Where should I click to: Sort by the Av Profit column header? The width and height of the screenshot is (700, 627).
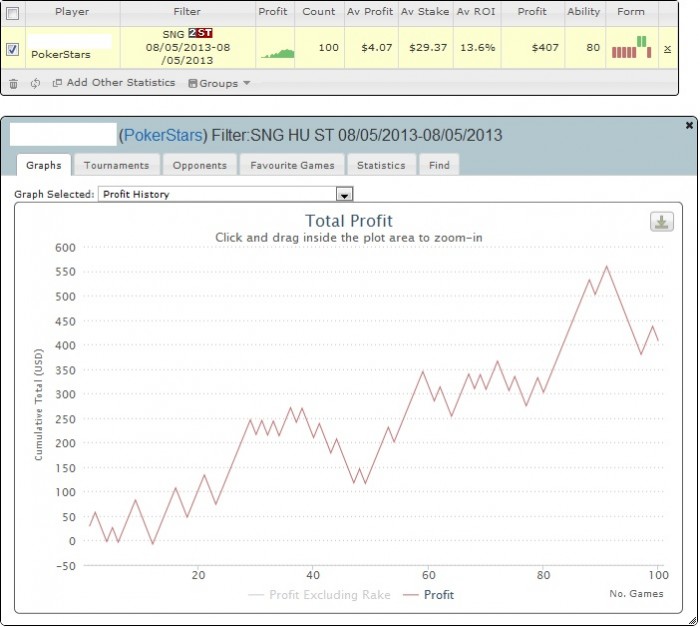coord(370,12)
